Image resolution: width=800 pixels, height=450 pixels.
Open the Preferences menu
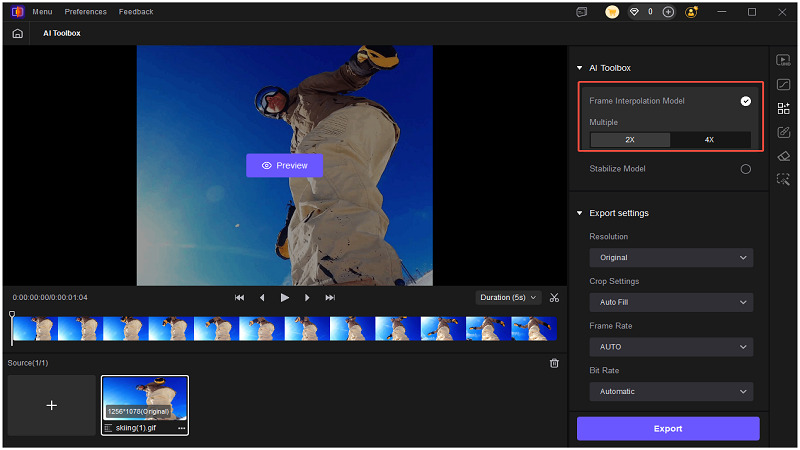[85, 12]
